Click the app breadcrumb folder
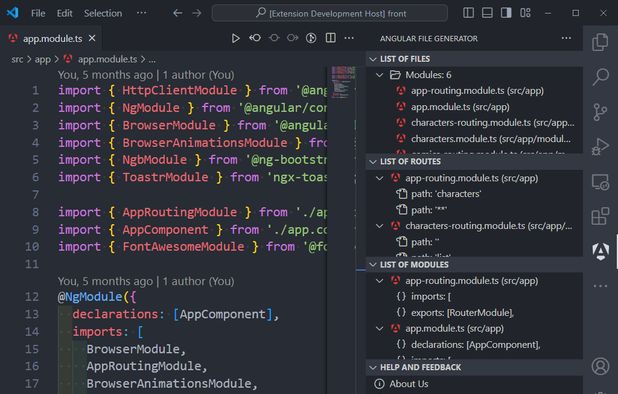618x394 pixels. click(x=43, y=59)
